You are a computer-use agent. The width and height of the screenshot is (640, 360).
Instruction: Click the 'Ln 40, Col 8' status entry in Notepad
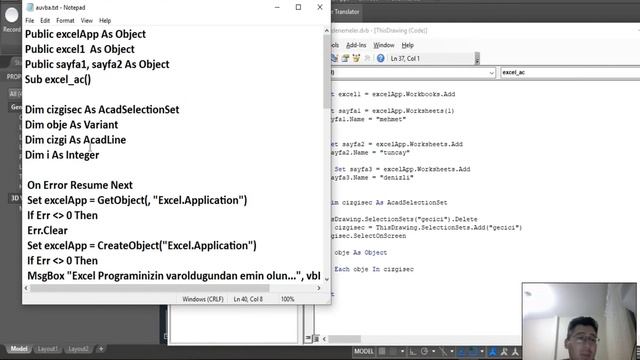(x=248, y=299)
